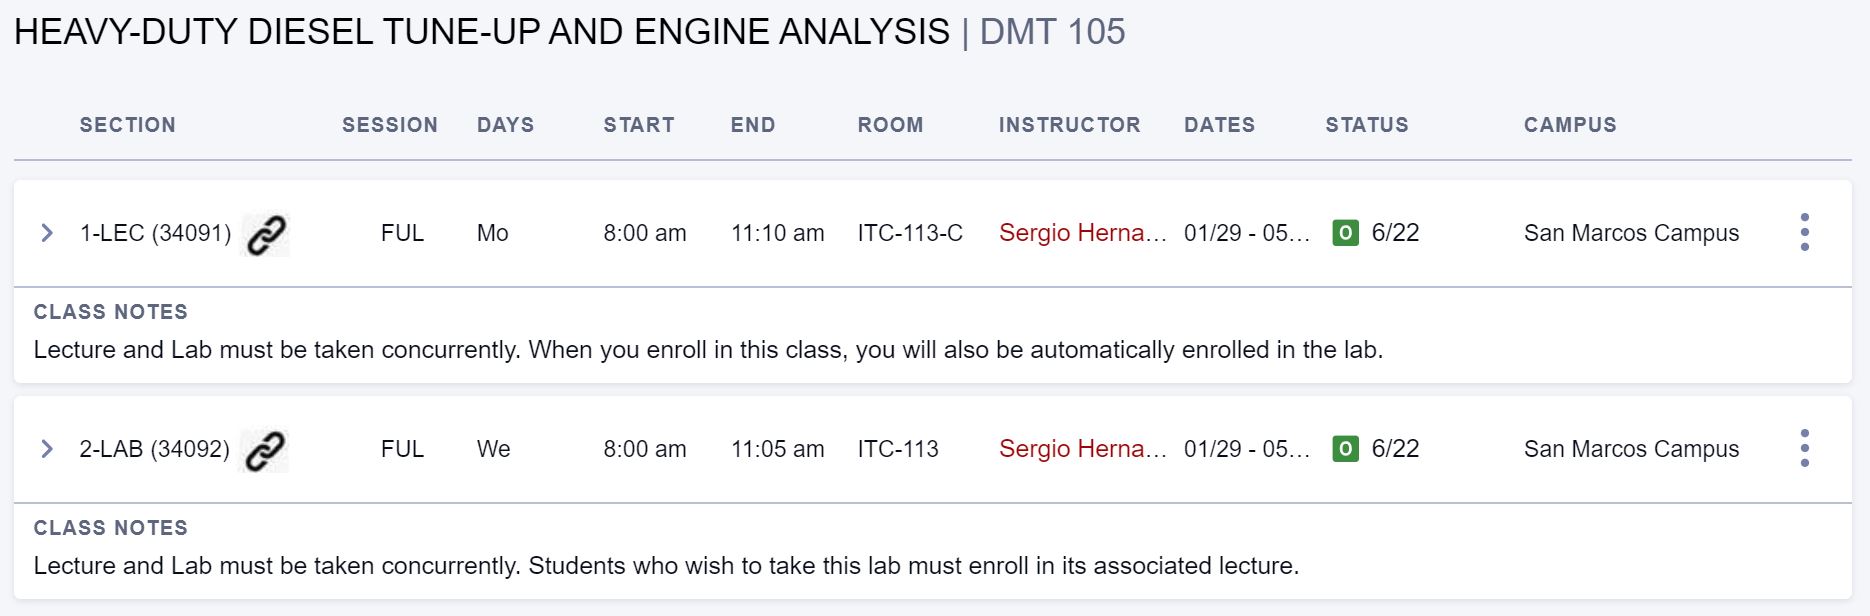Click the STATUS column header

(1367, 125)
